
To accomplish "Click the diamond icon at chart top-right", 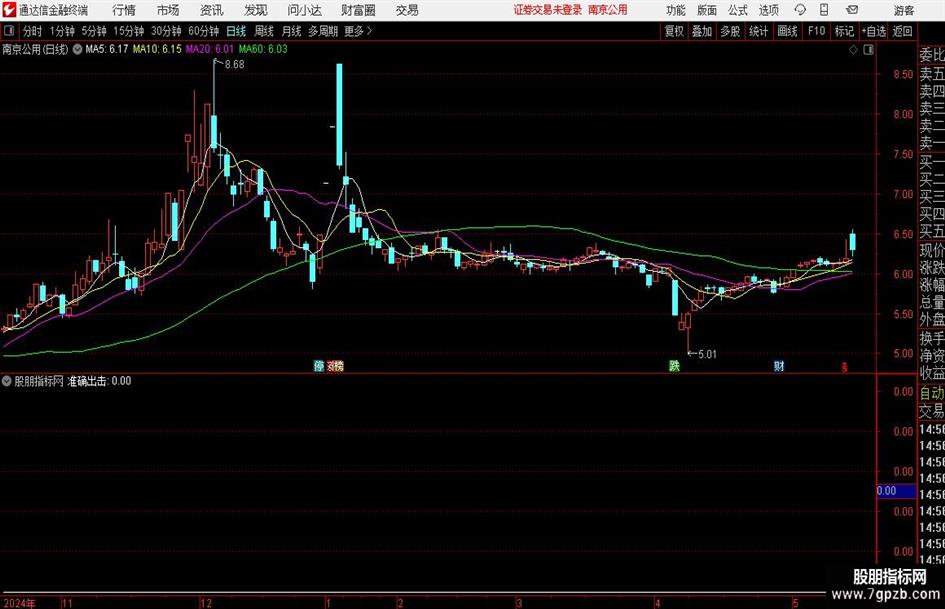I will click(x=853, y=50).
